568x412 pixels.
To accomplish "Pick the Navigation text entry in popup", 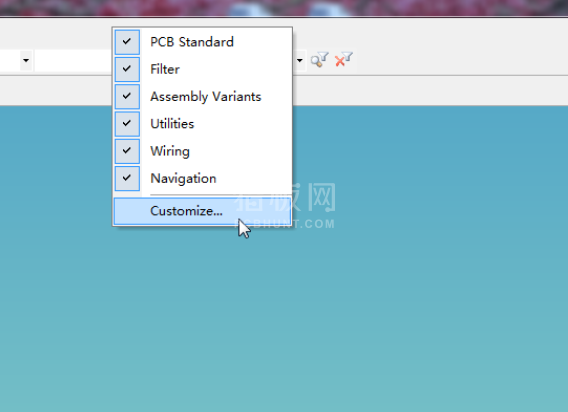I will (183, 179).
